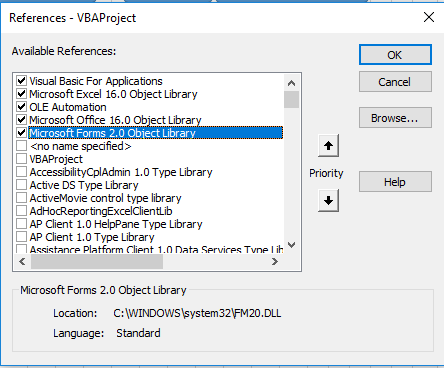444x368 pixels.
Task: Confirm references with OK button
Action: tap(395, 55)
